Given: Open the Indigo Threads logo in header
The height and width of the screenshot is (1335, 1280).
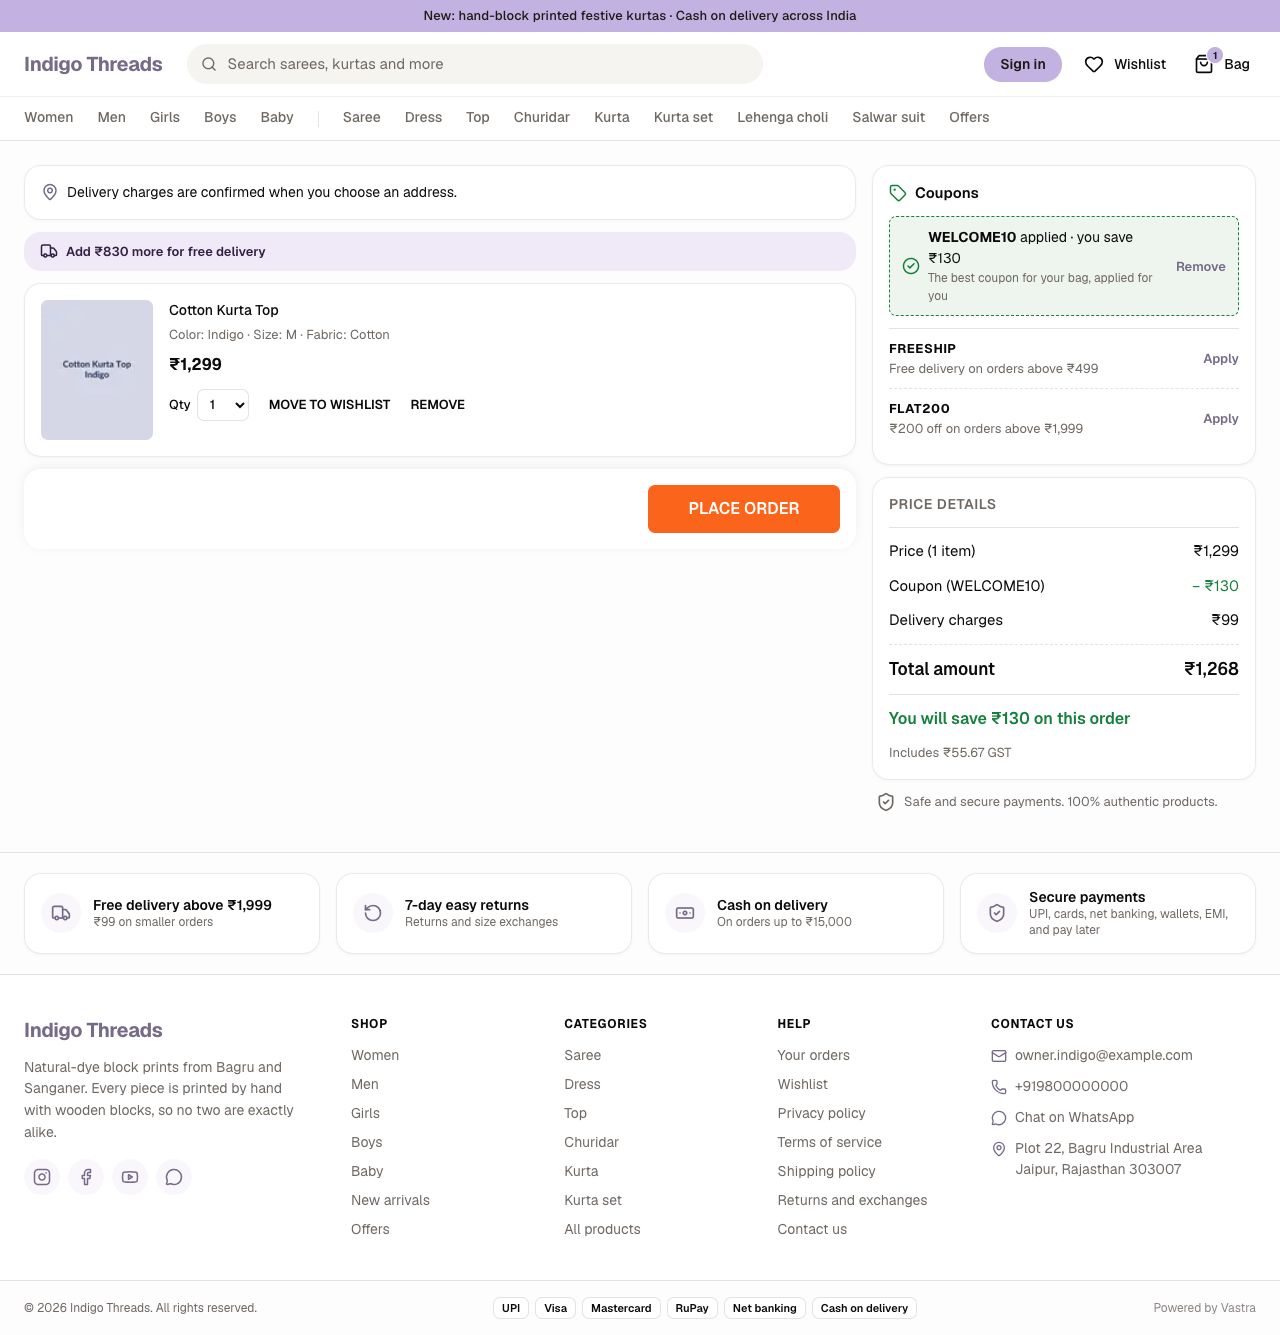Looking at the screenshot, I should (x=93, y=64).
